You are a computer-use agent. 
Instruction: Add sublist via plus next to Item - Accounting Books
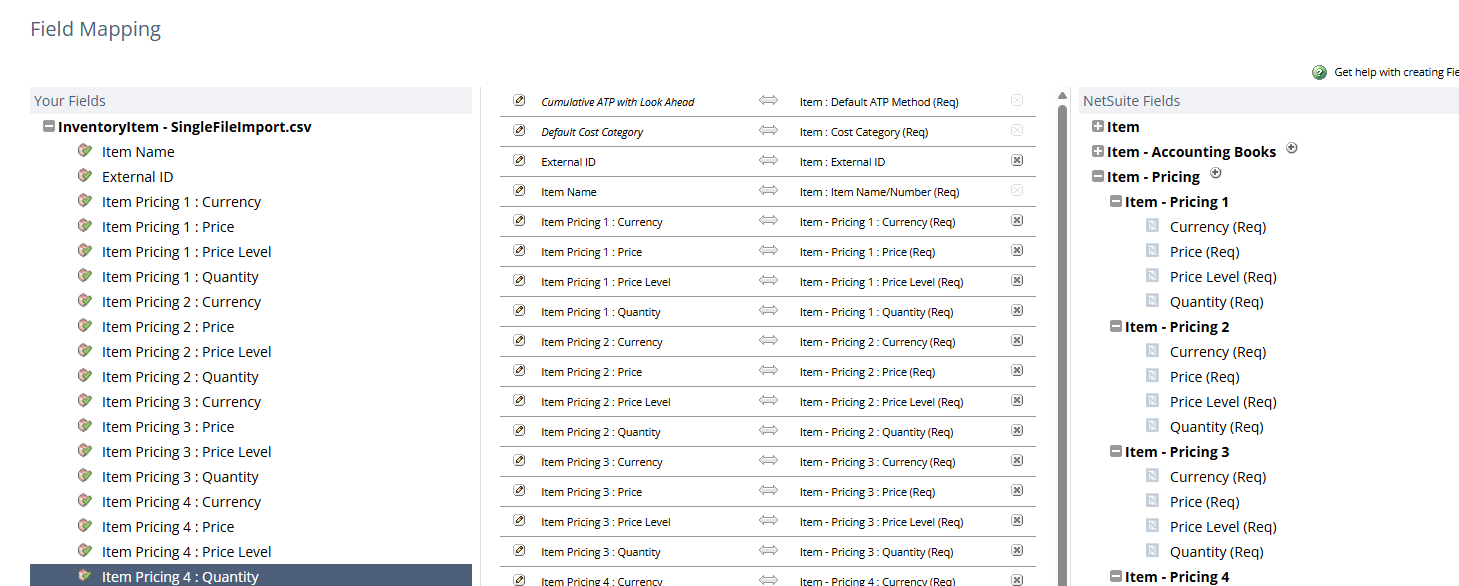coord(1291,148)
